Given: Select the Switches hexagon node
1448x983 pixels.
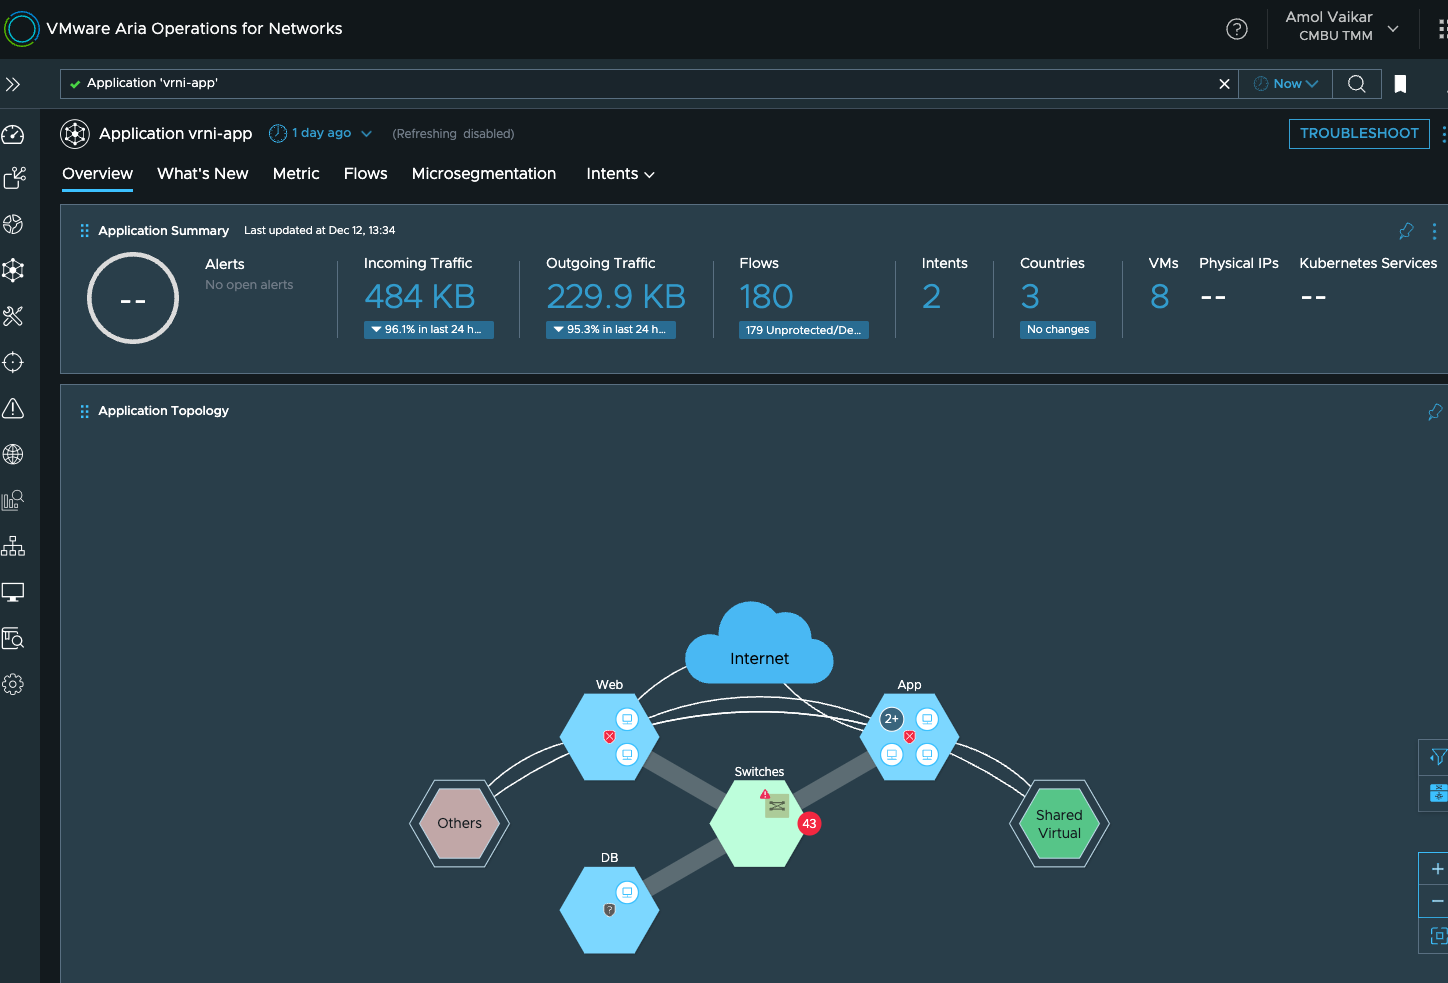Looking at the screenshot, I should (759, 823).
